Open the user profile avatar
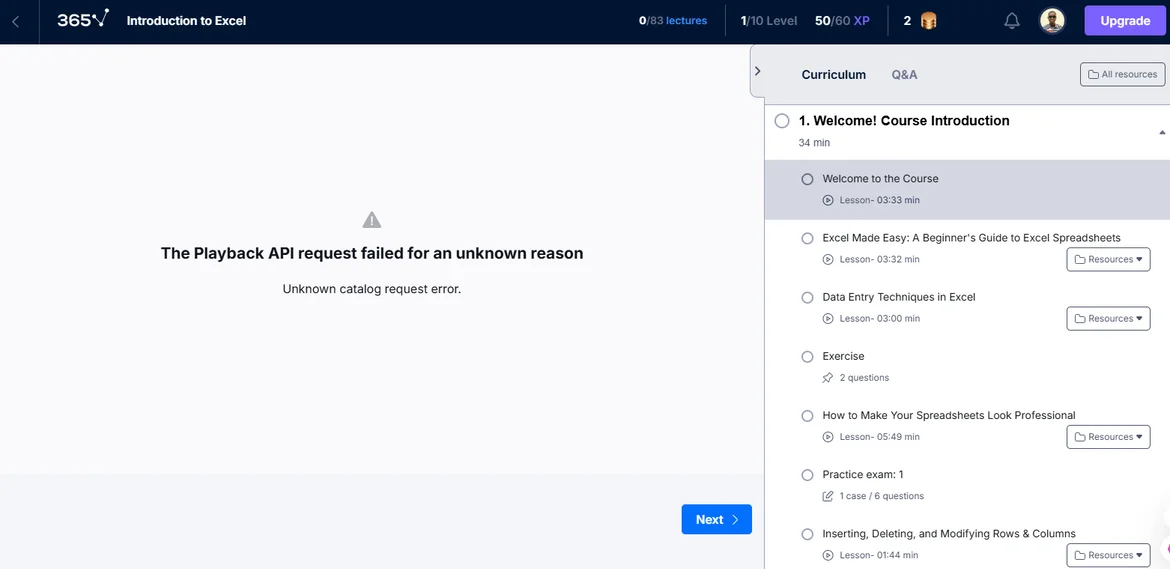1170x569 pixels. click(1052, 21)
